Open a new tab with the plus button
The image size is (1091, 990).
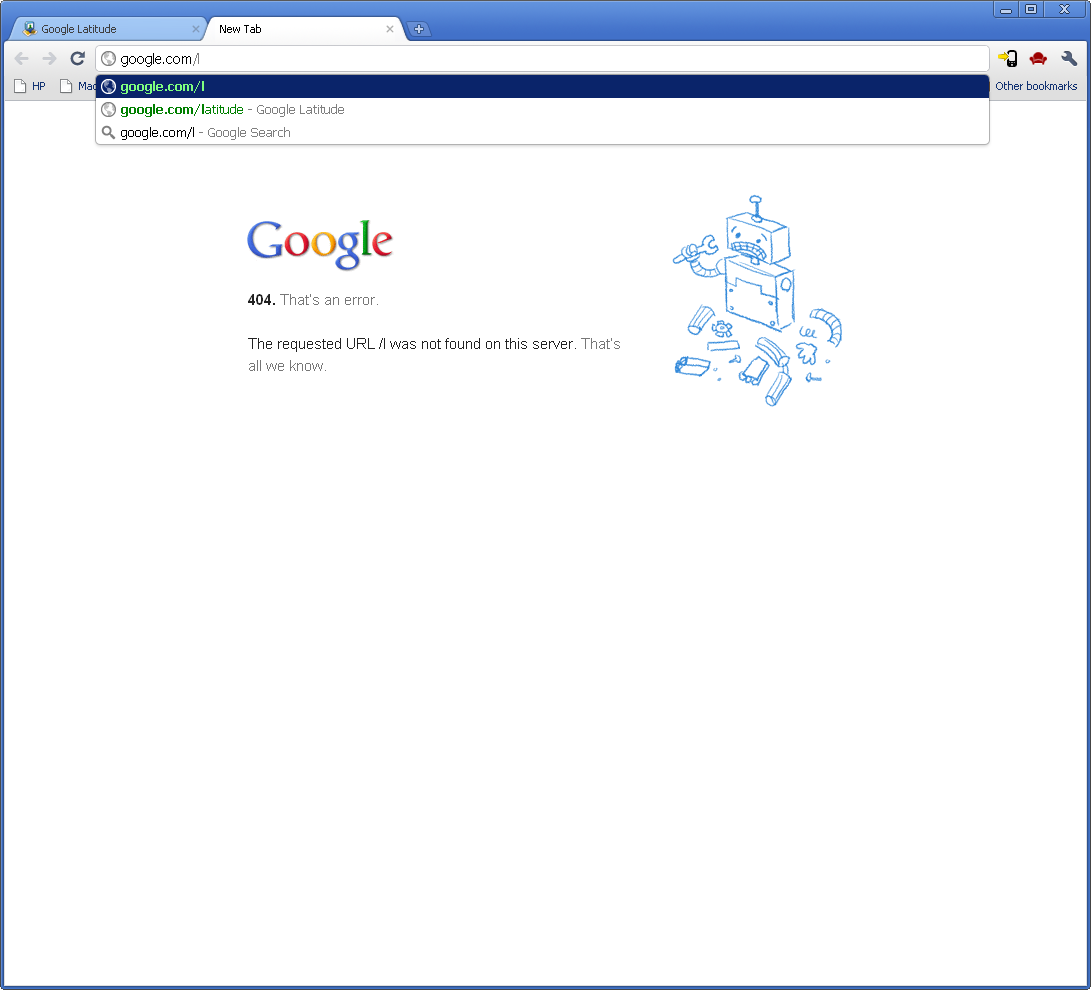[x=418, y=29]
